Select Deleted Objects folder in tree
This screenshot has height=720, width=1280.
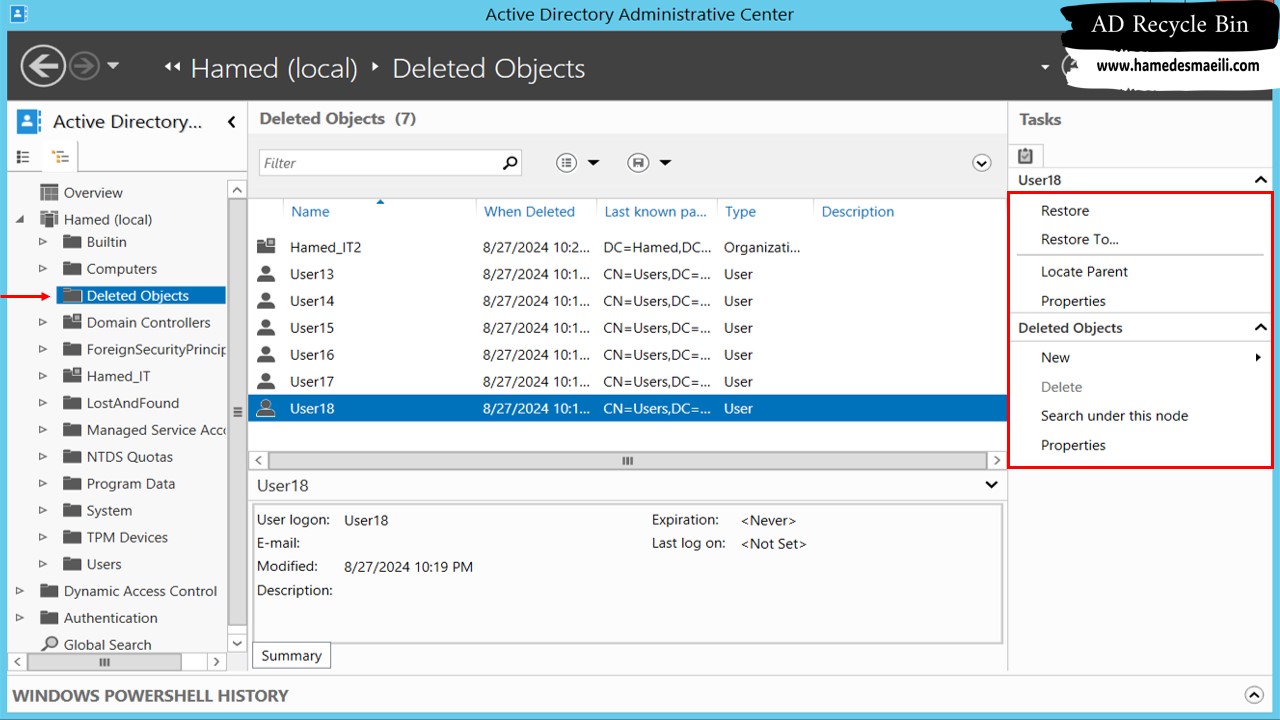click(x=140, y=296)
